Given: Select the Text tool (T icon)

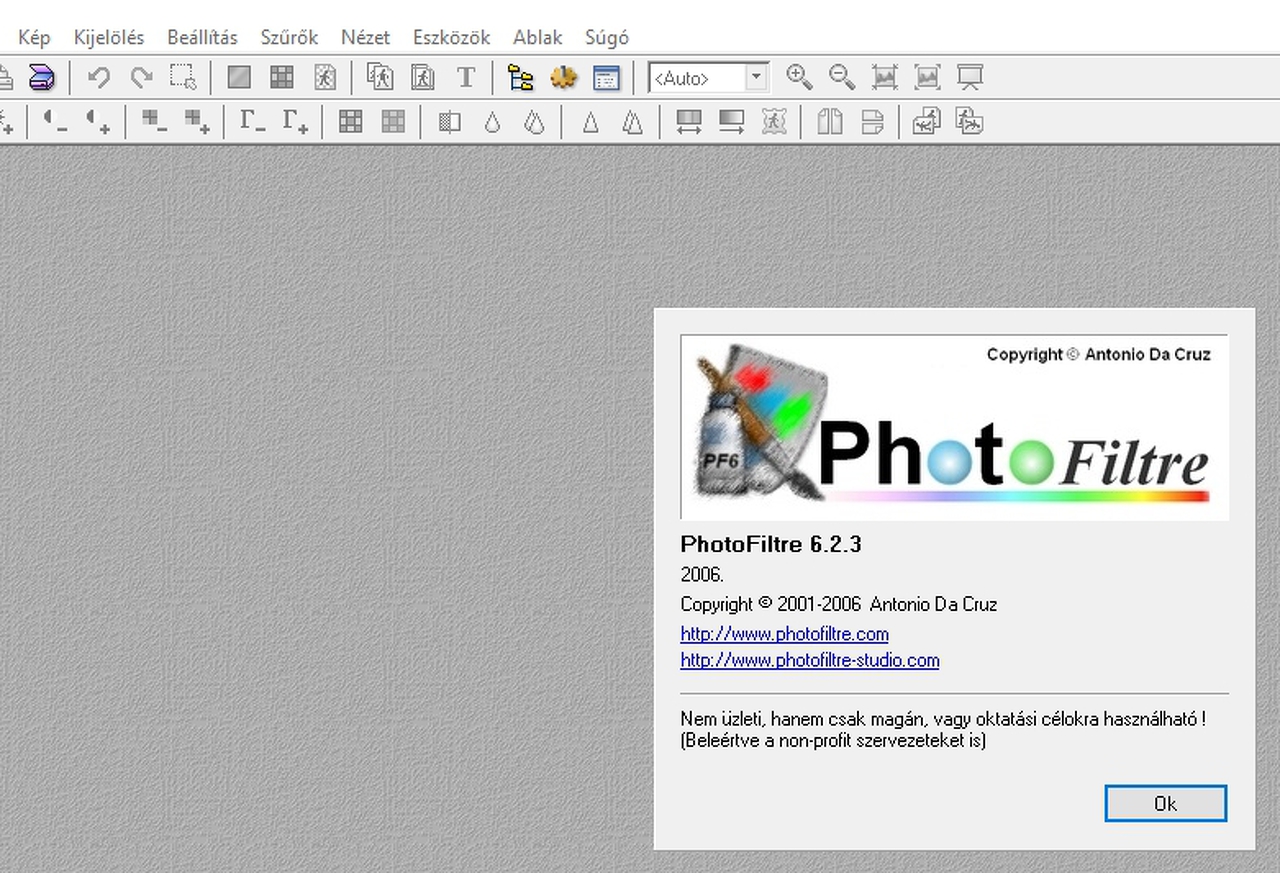Looking at the screenshot, I should [x=466, y=77].
